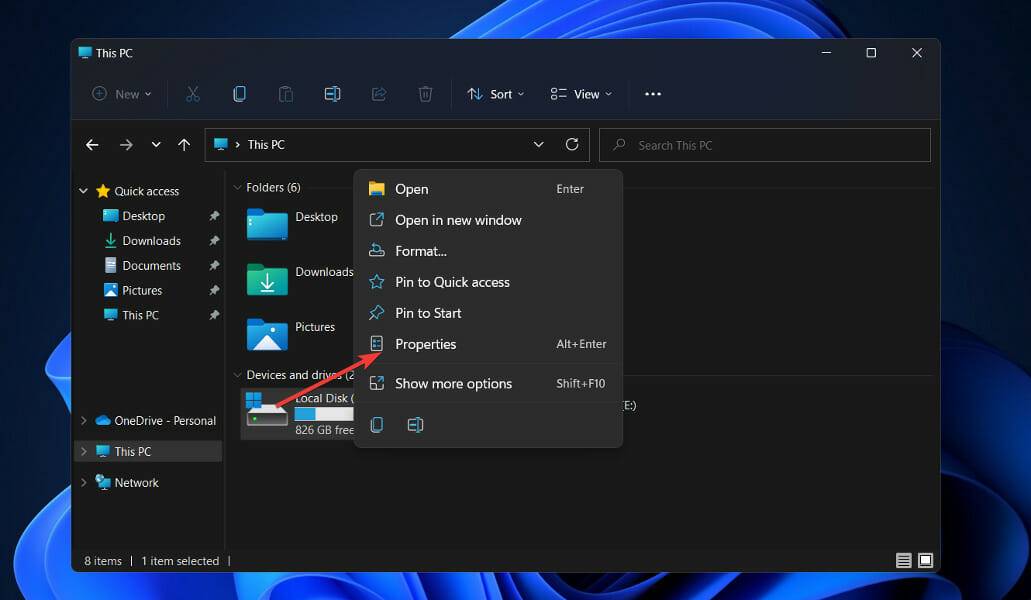1031x600 pixels.
Task: Open Downloads in Quick access sidebar
Action: coord(151,241)
